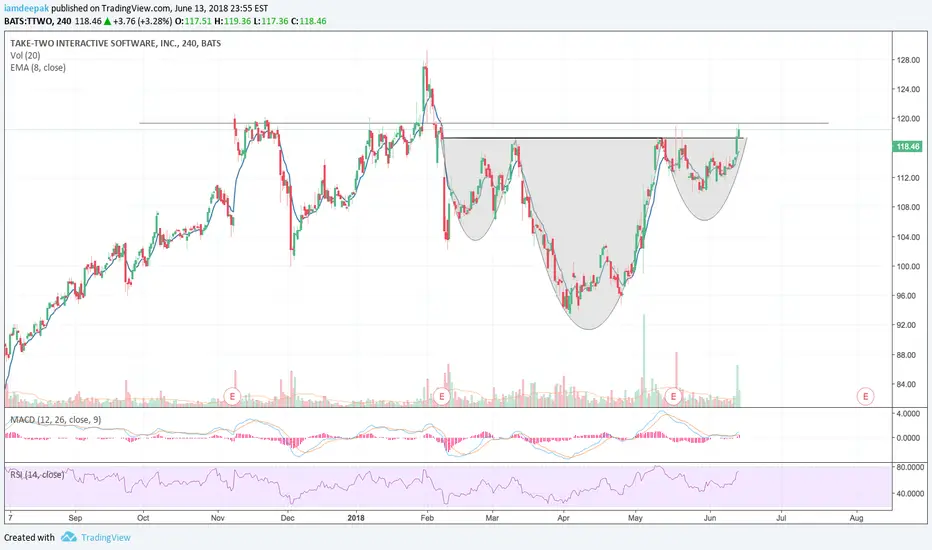
Task: Click the 96.00 price axis label
Action: (x=908, y=296)
